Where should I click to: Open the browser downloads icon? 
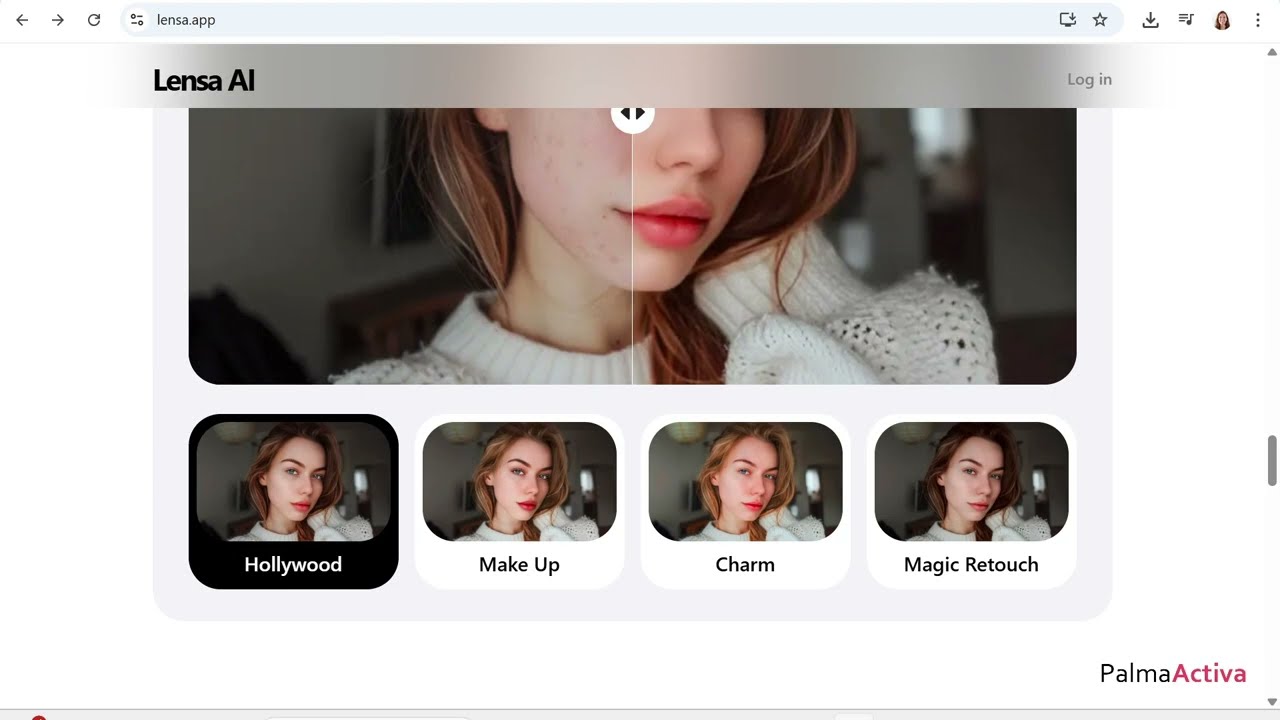[1150, 20]
